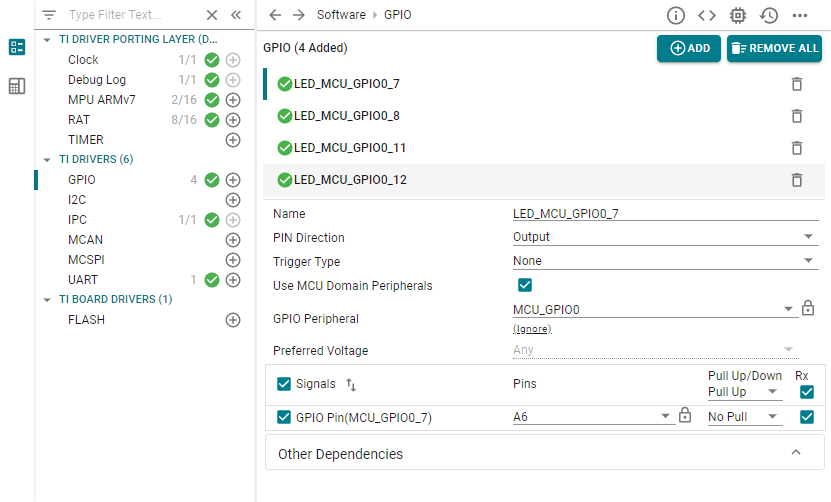Open the history icon in the header
Viewport: 831px width, 502px height.
click(x=768, y=15)
